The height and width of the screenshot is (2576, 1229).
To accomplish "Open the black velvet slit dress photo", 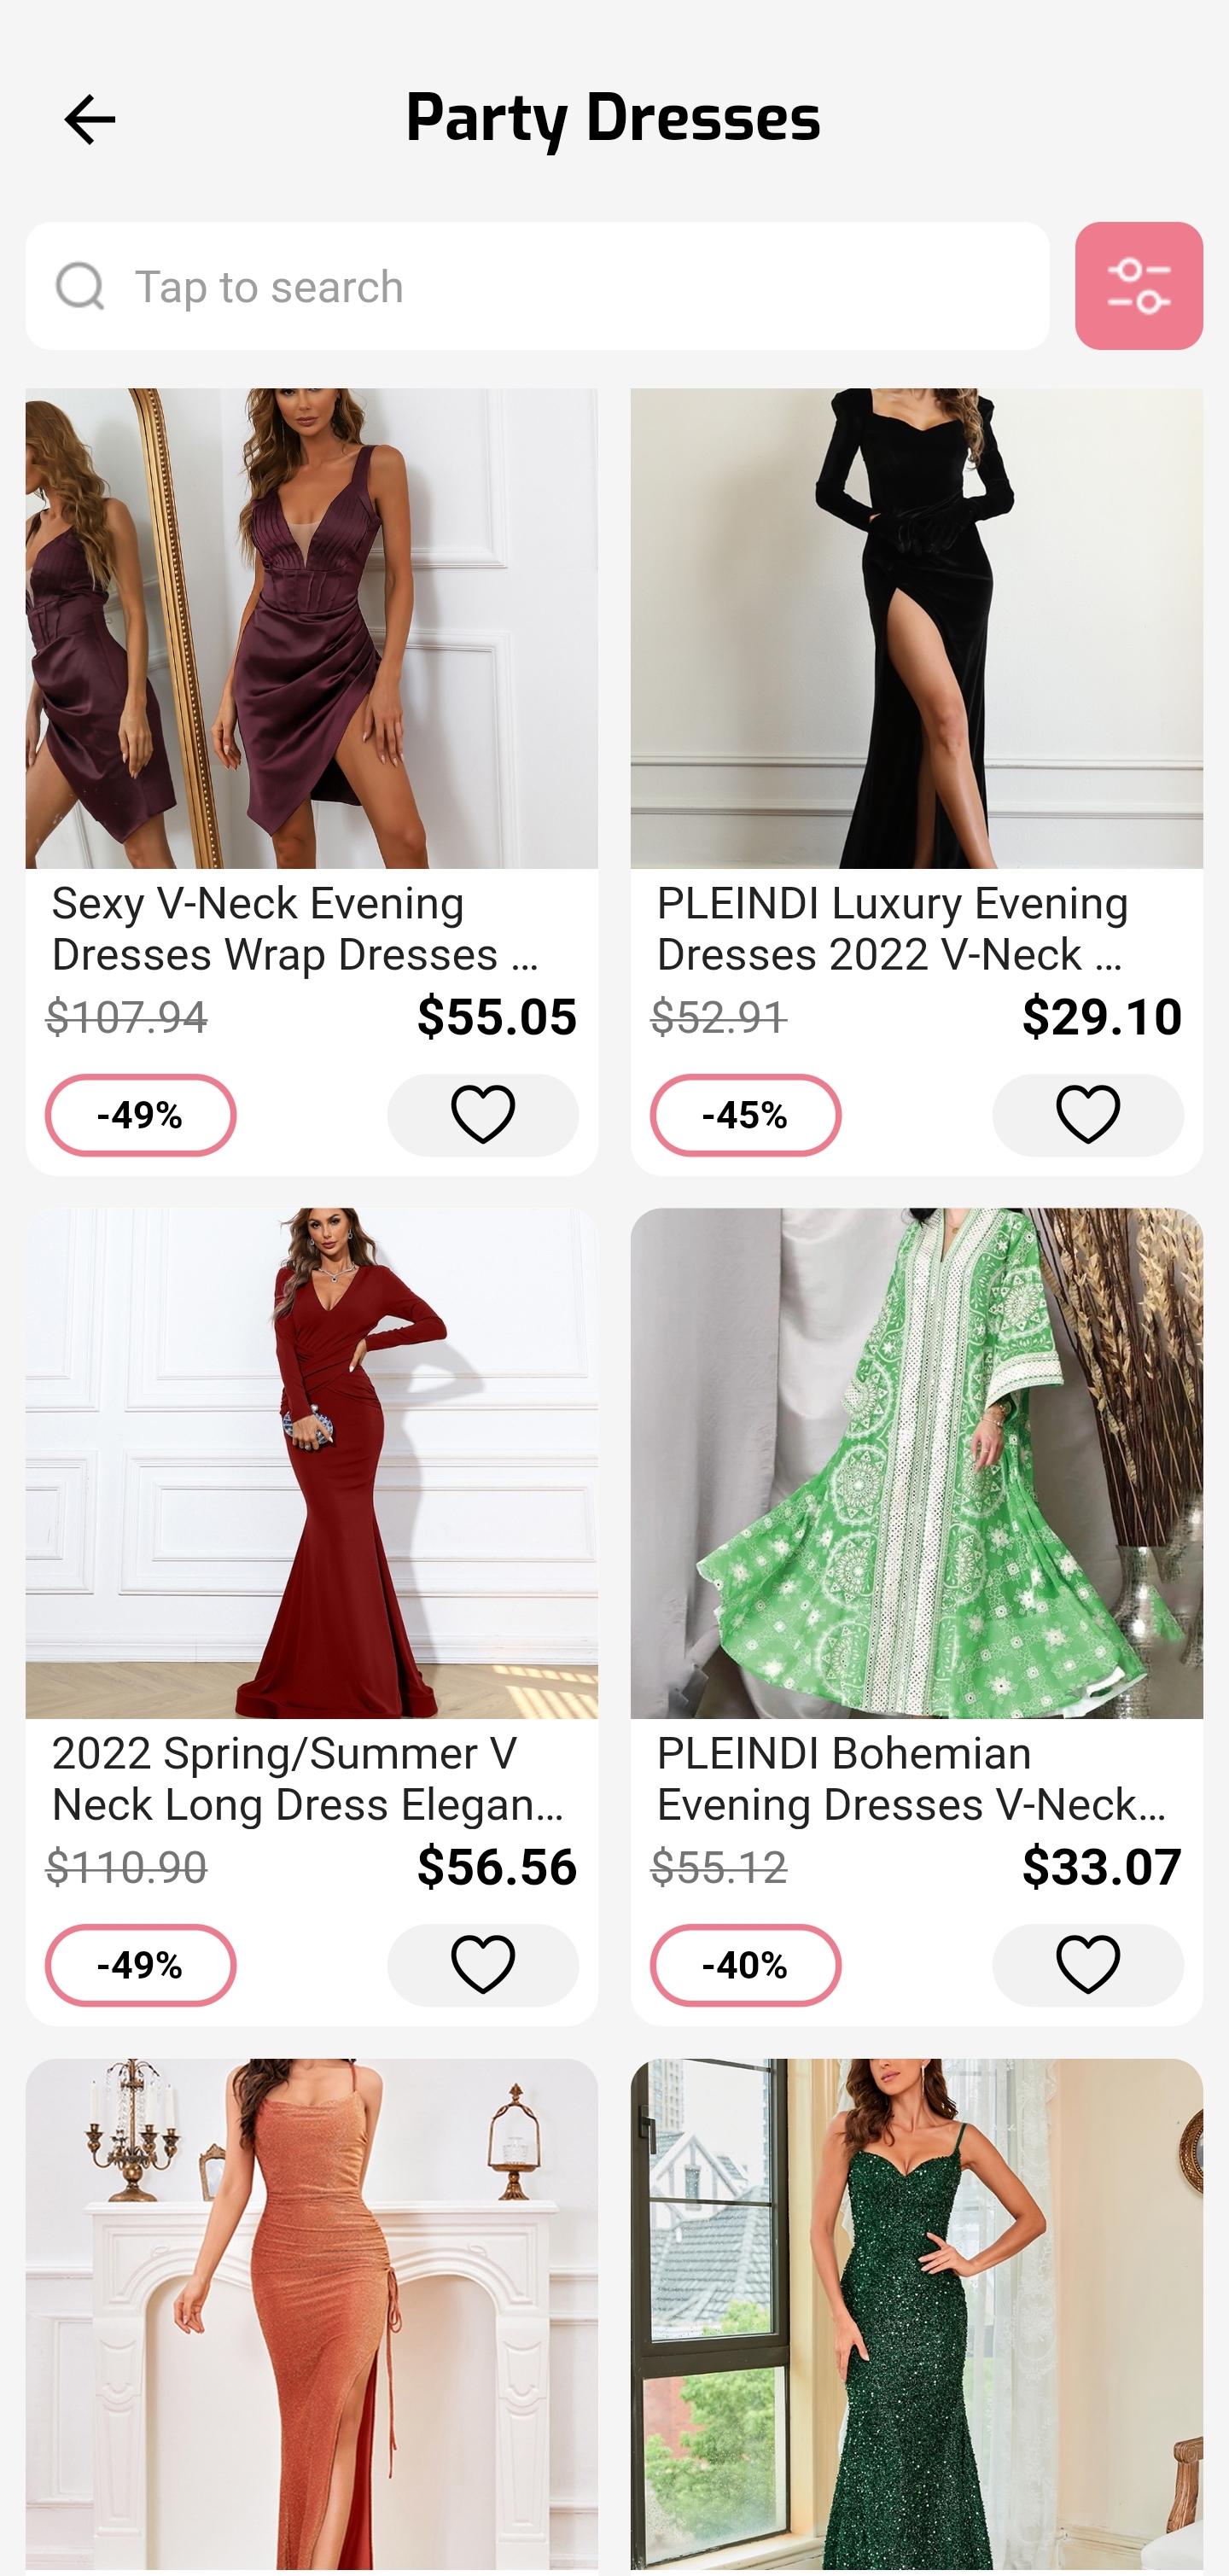I will click(x=916, y=628).
